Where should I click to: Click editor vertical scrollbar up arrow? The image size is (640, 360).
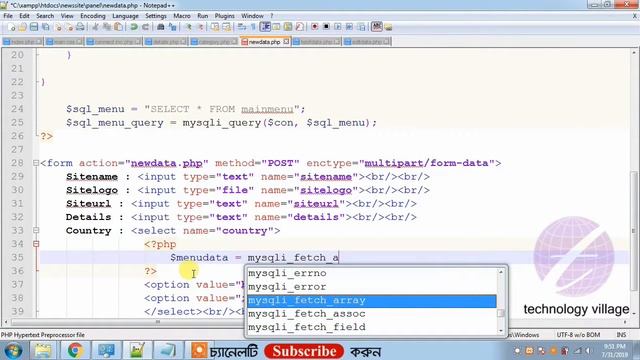tap(634, 53)
